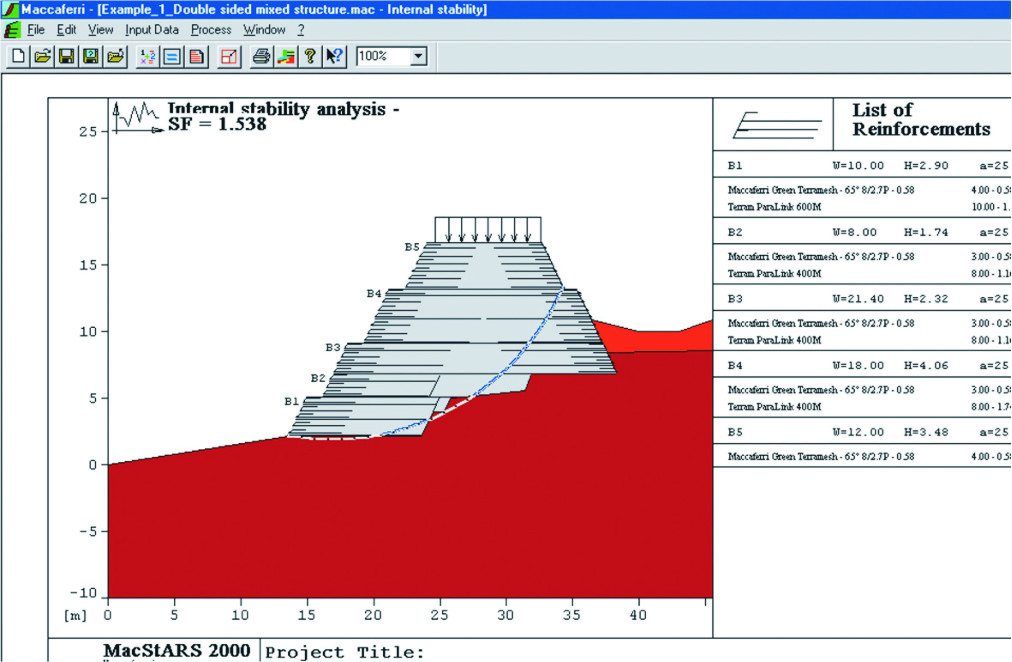Click the Save As floppy icon with question mark

coord(91,57)
